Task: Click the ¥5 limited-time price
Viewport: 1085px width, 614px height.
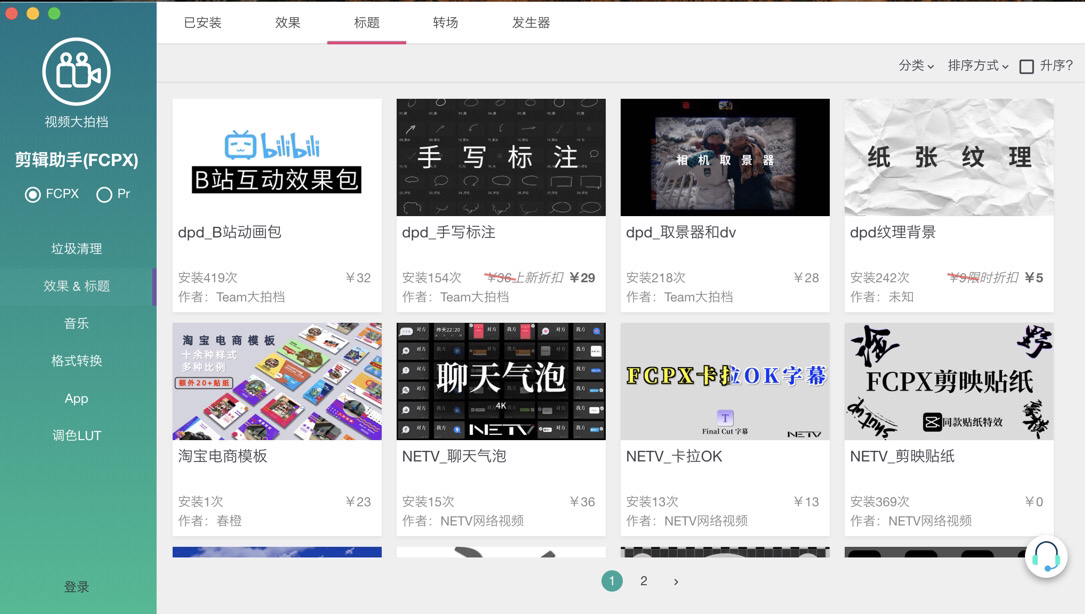Action: 1034,278
